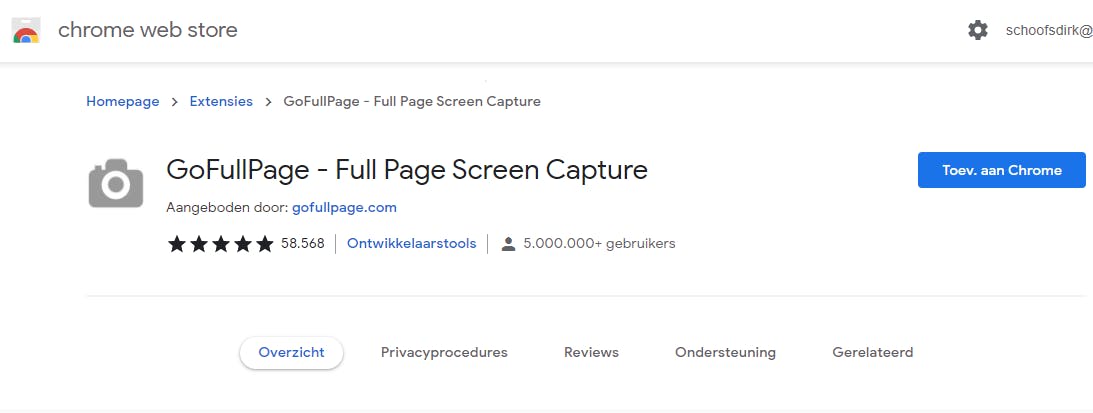Click the 'GoFullPage - Full Page Screen Capture' heading
Viewport: 1093px width, 413px height.
[407, 170]
